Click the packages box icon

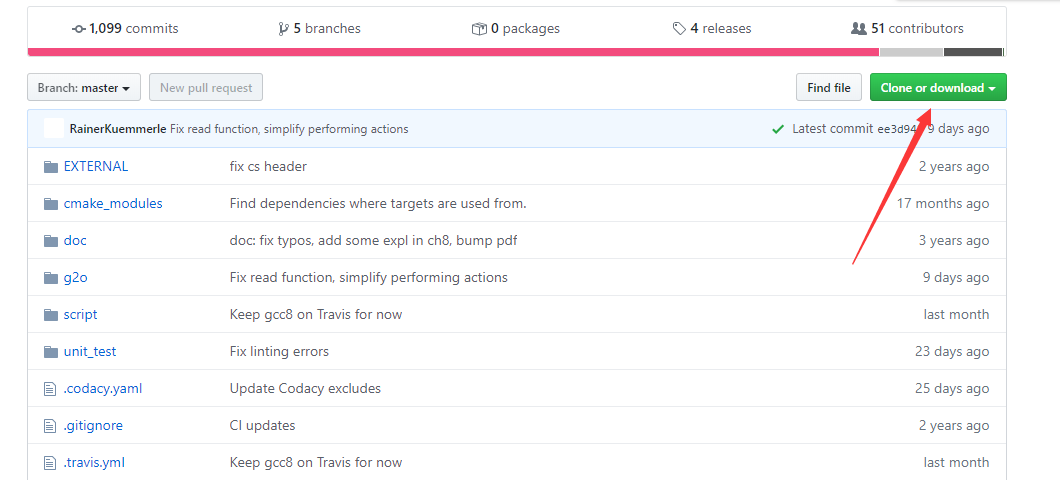click(x=479, y=29)
